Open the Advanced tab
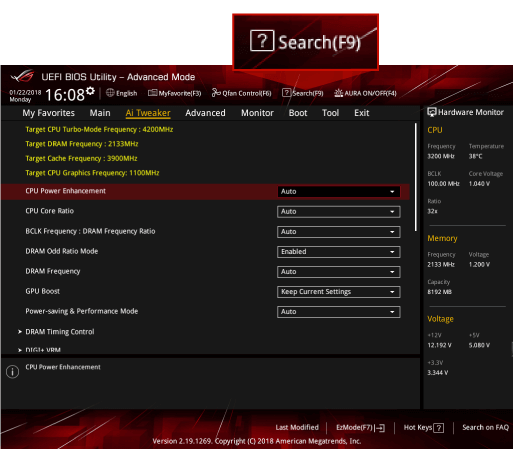The image size is (513, 449). [x=205, y=113]
